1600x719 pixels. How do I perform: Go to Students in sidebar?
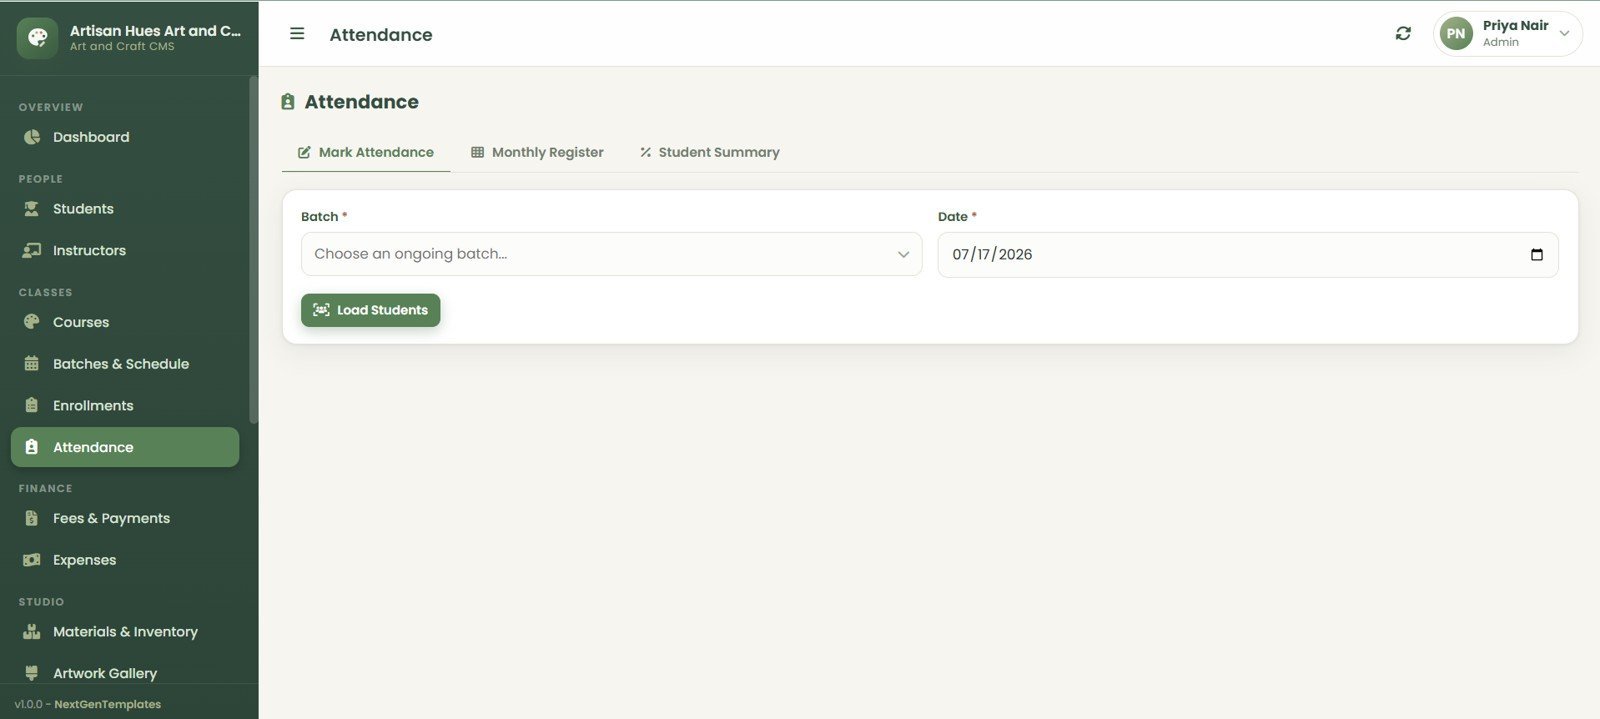point(125,209)
